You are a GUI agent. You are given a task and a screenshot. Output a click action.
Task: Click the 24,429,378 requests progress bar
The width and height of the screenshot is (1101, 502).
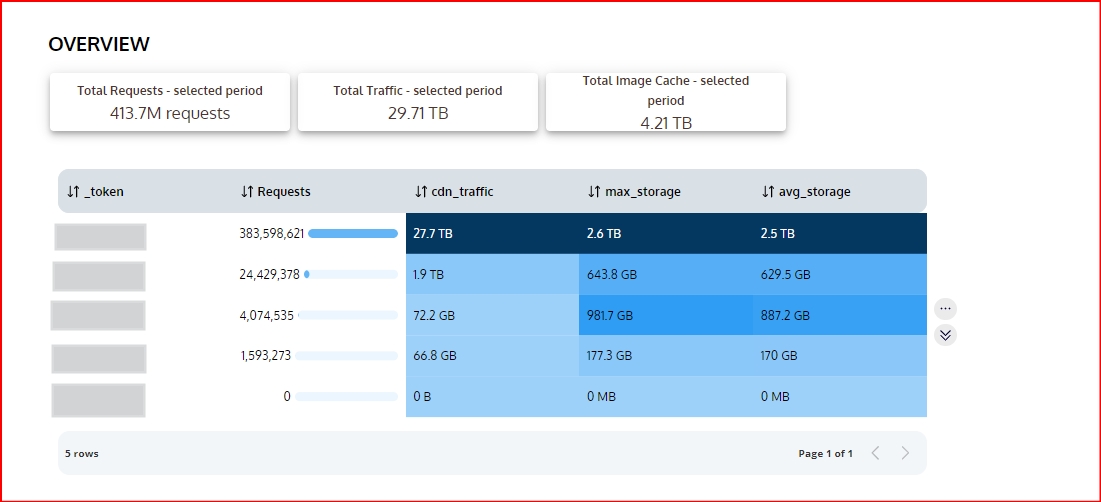point(351,274)
